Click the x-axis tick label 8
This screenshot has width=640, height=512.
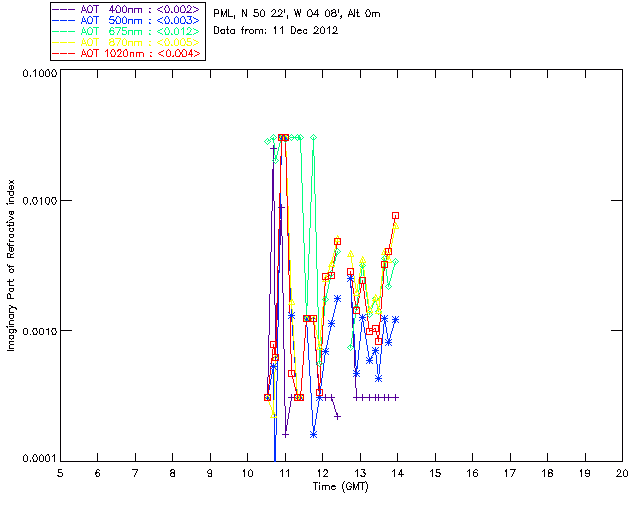coord(173,473)
